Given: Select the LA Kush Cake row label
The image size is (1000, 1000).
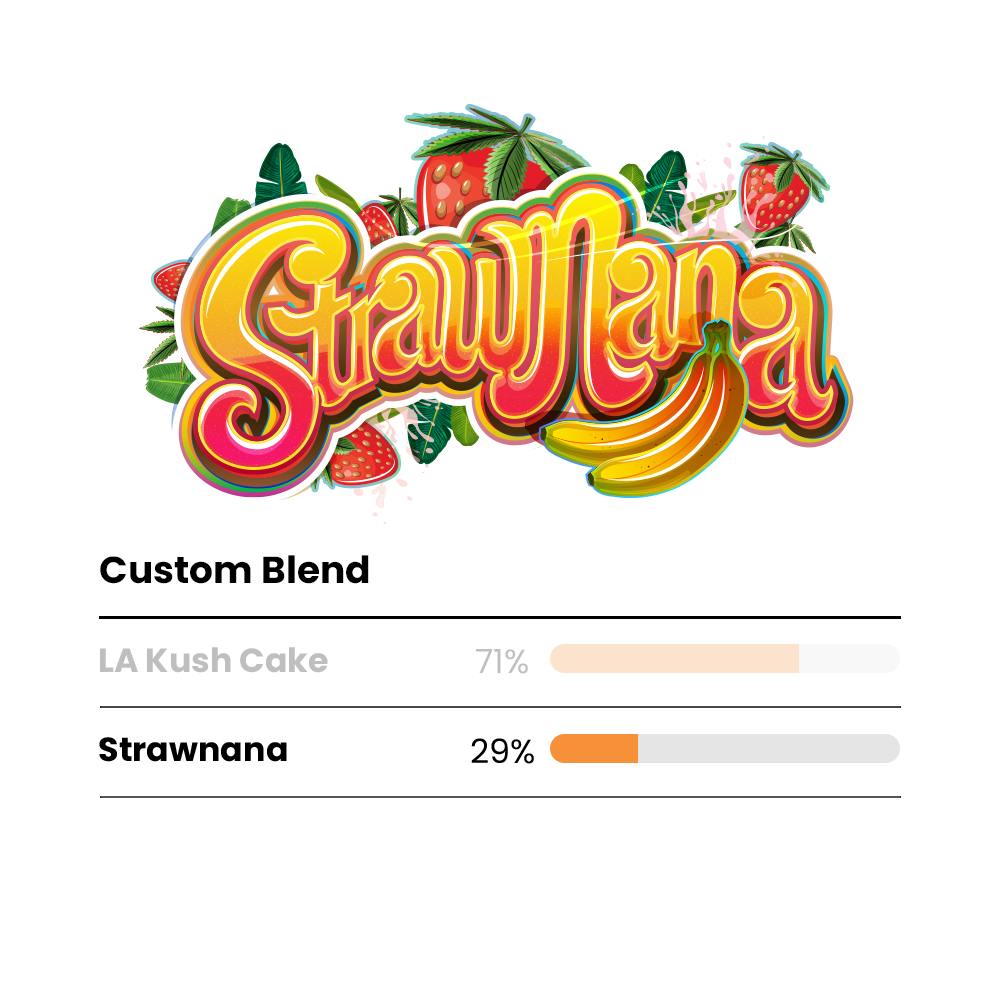Looking at the screenshot, I should point(213,661).
